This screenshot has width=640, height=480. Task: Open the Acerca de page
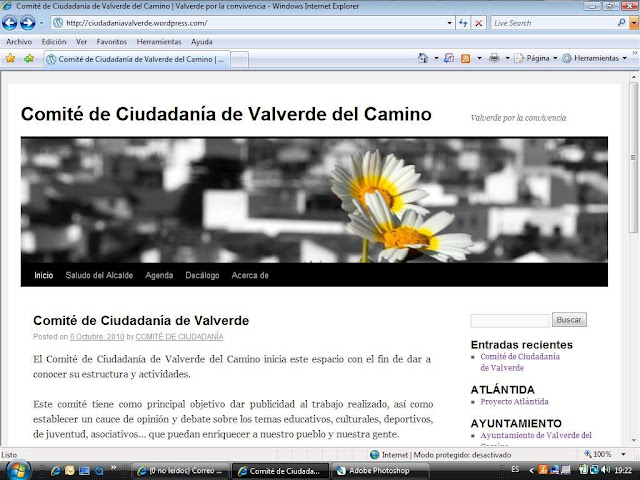tap(250, 275)
